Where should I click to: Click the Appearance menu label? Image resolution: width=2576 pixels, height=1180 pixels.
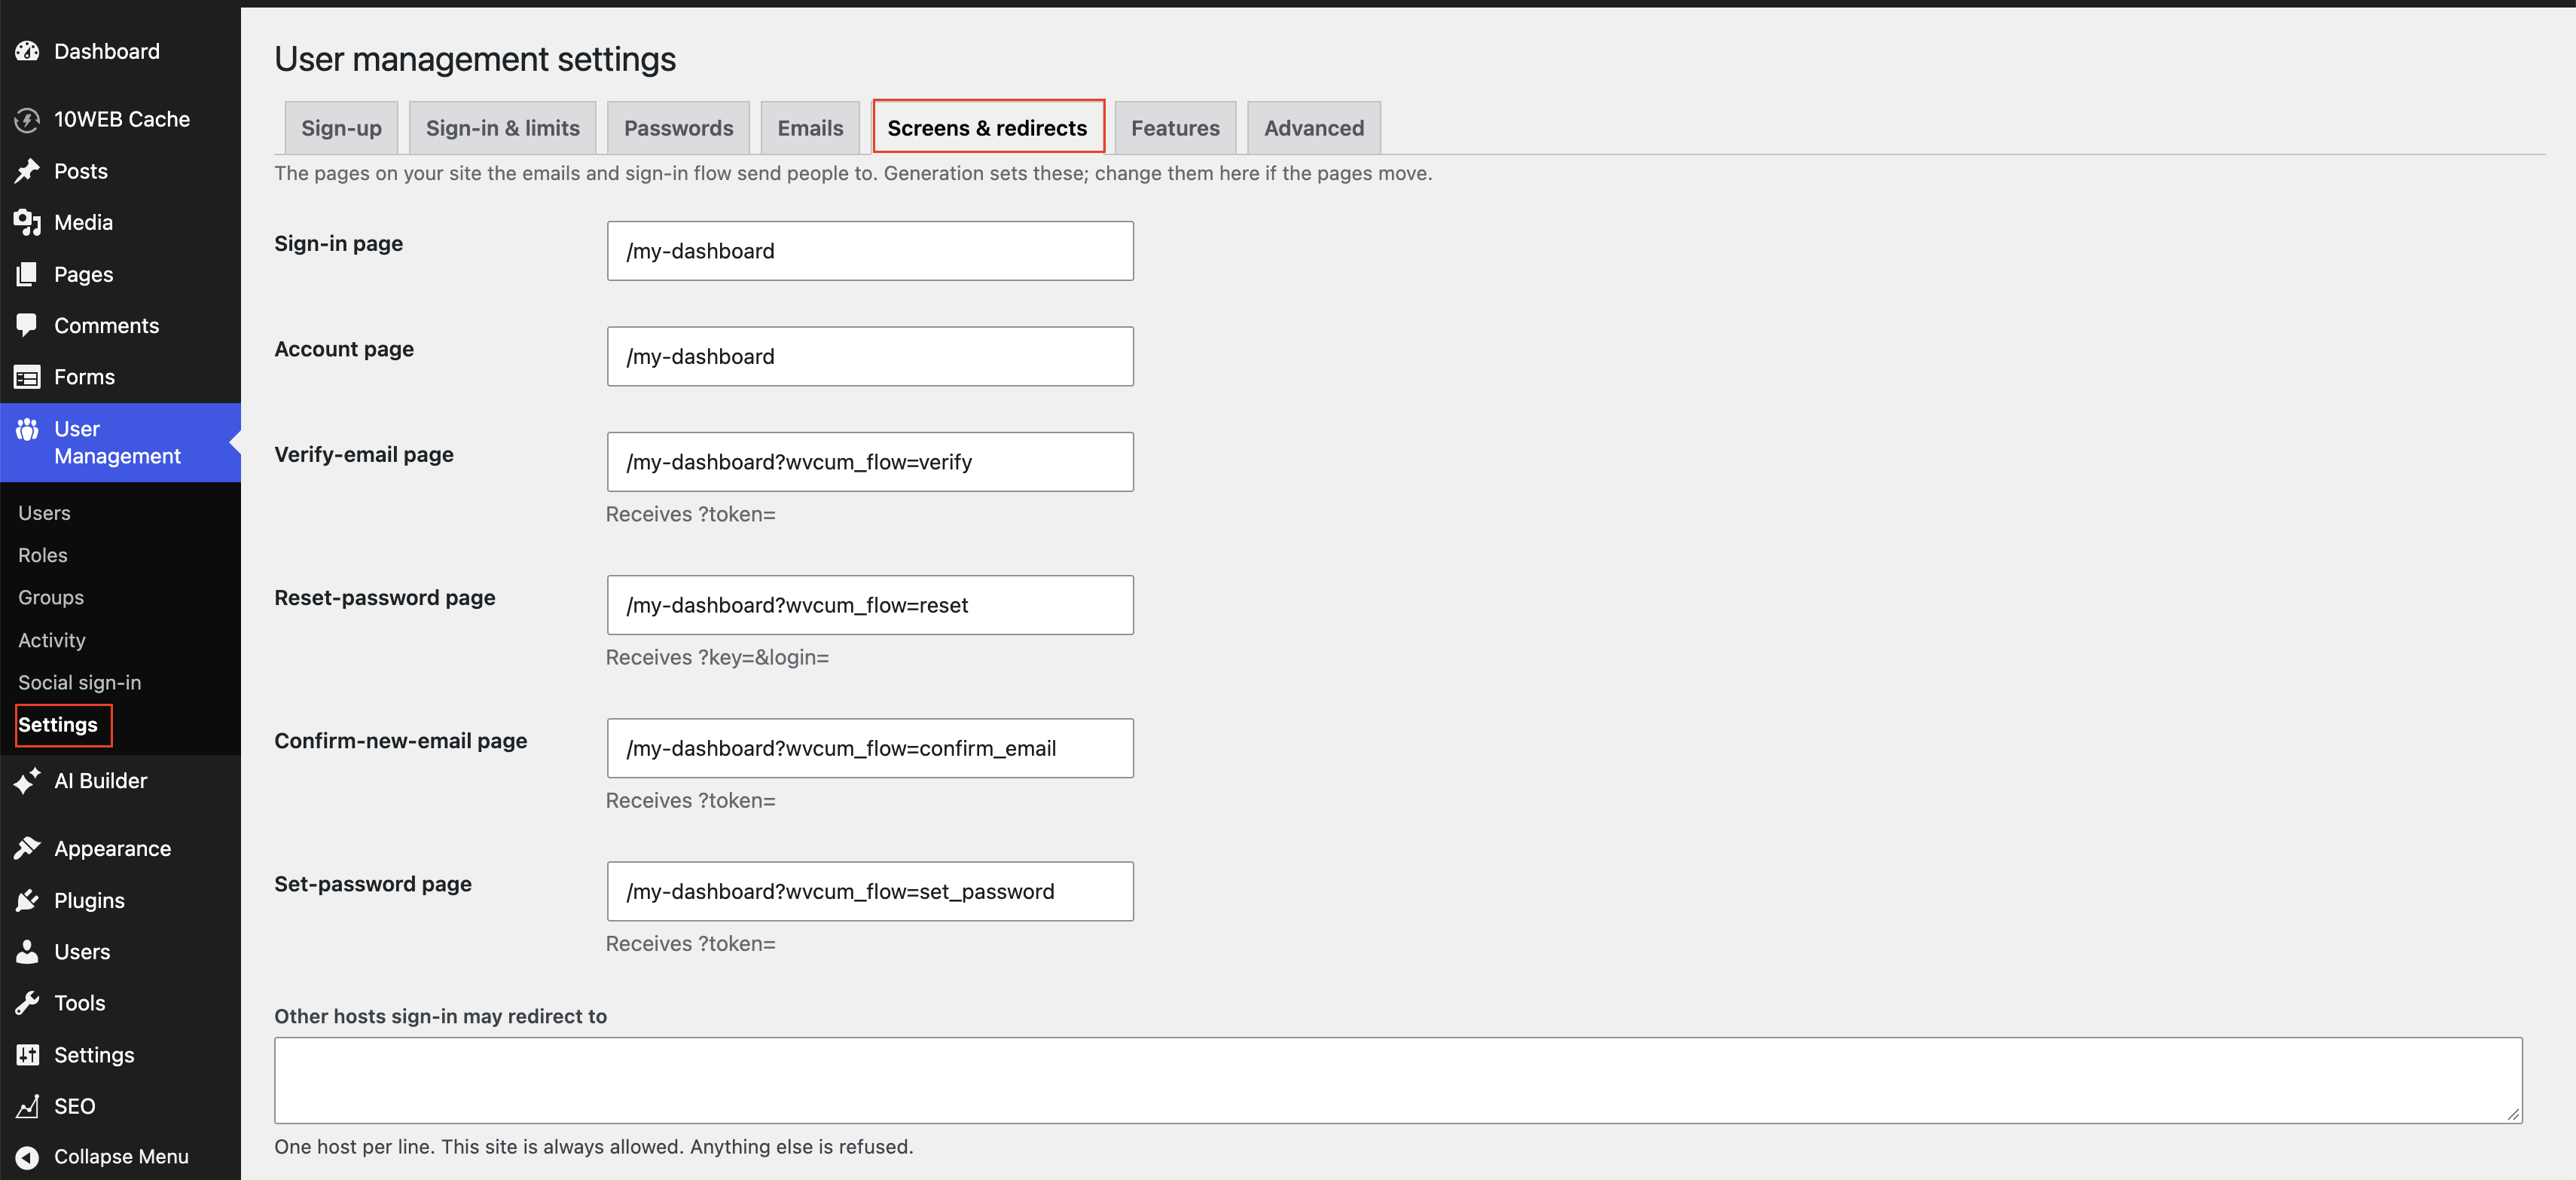click(x=113, y=849)
